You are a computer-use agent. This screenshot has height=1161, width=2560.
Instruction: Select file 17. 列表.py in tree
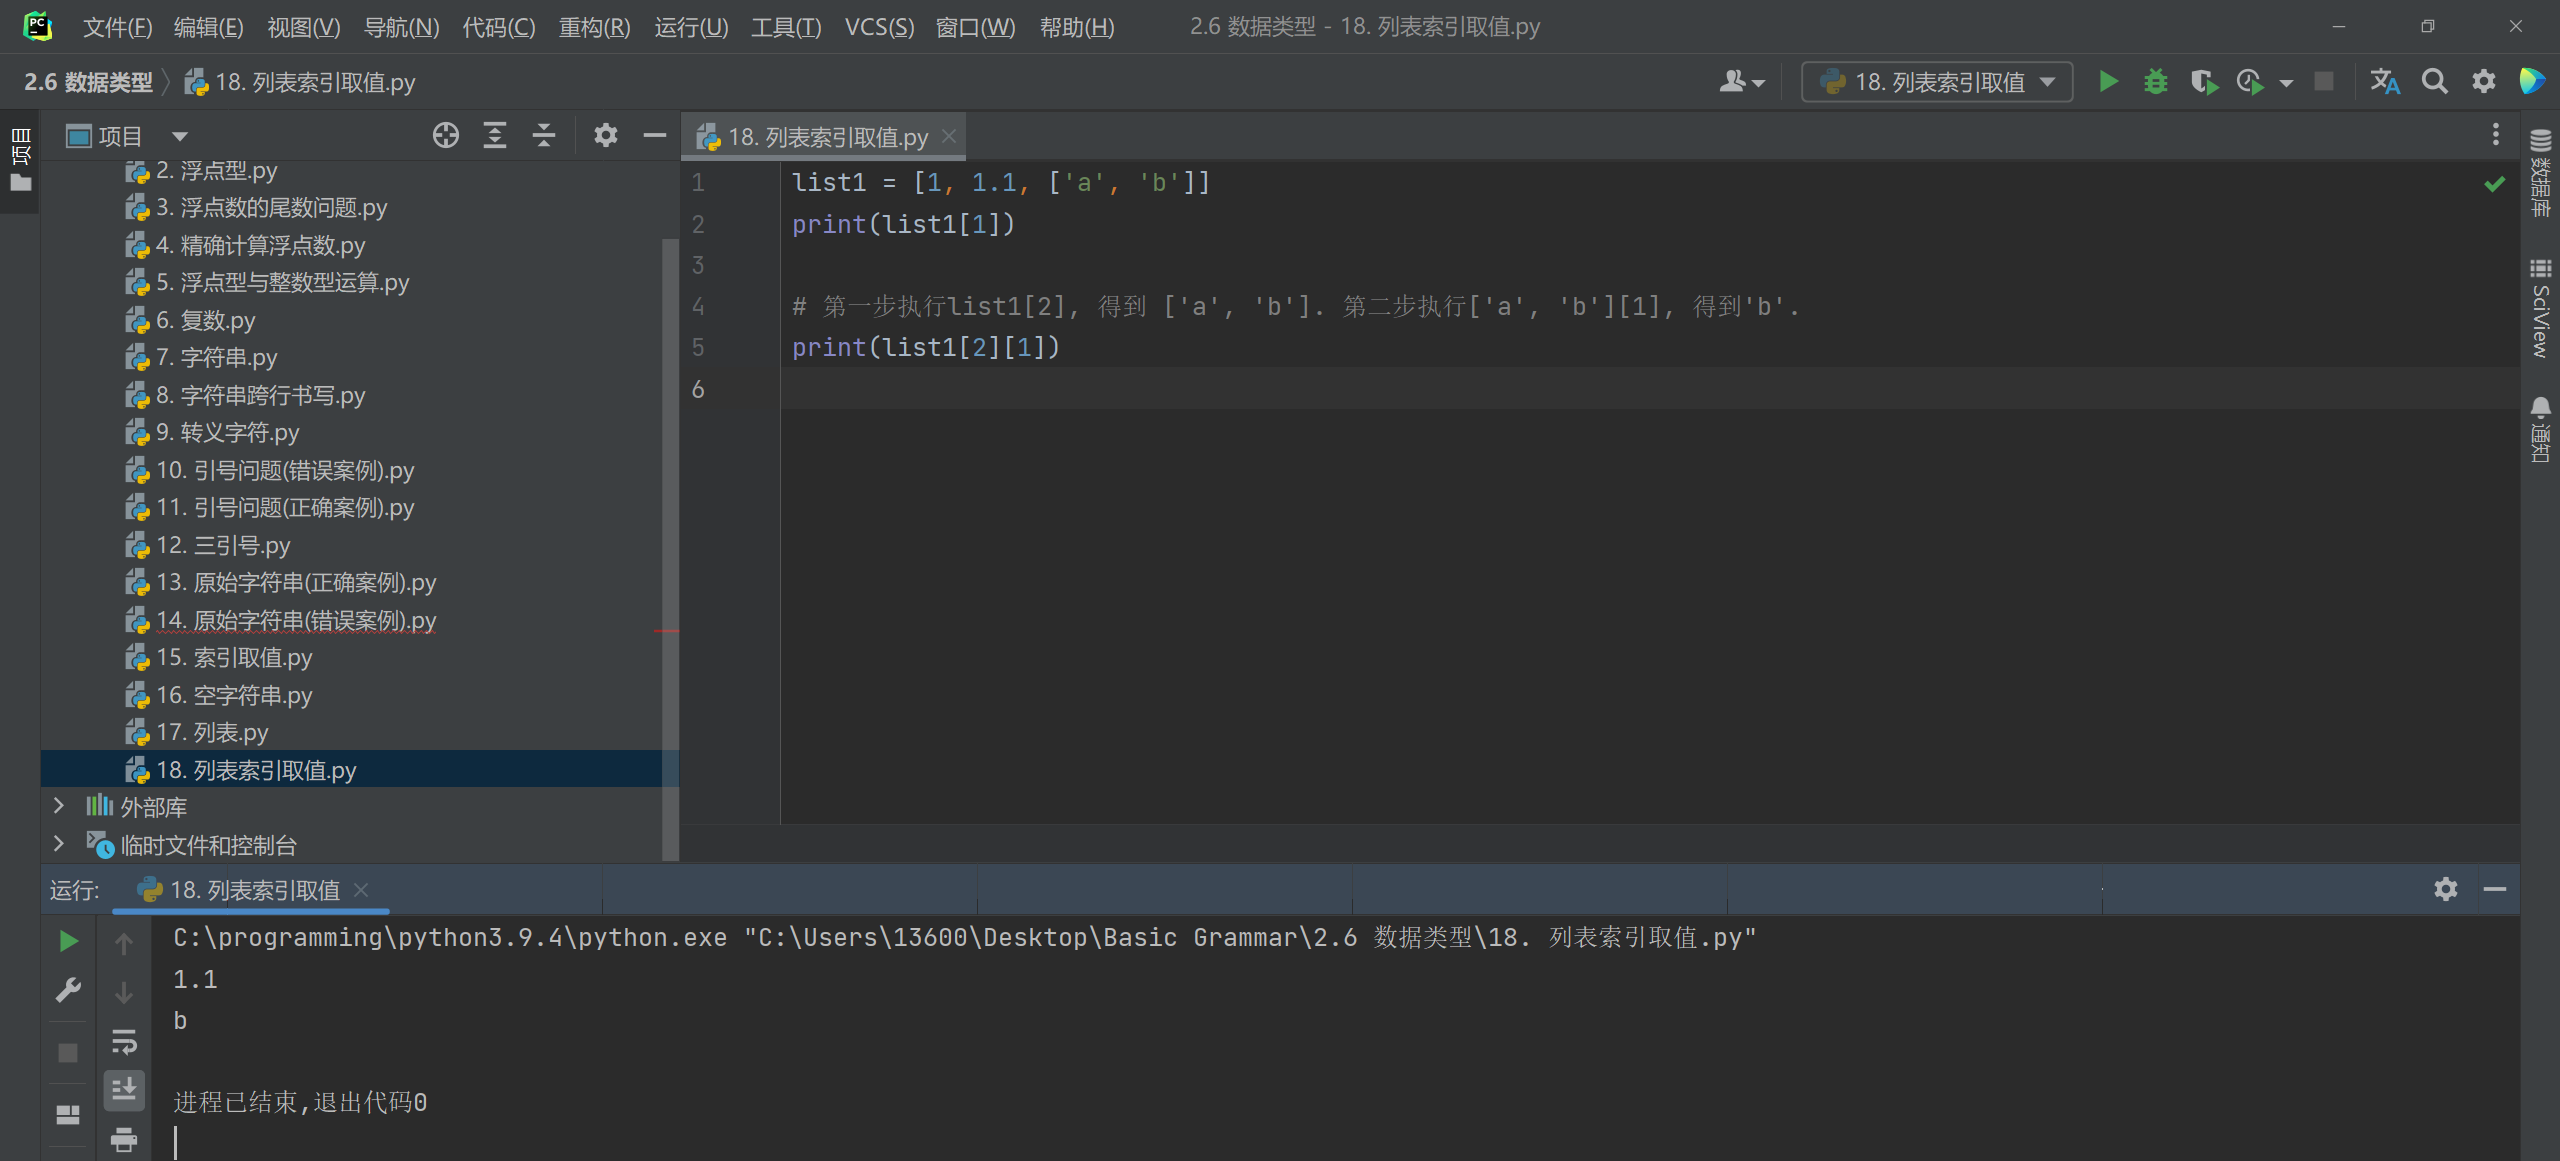tap(212, 733)
